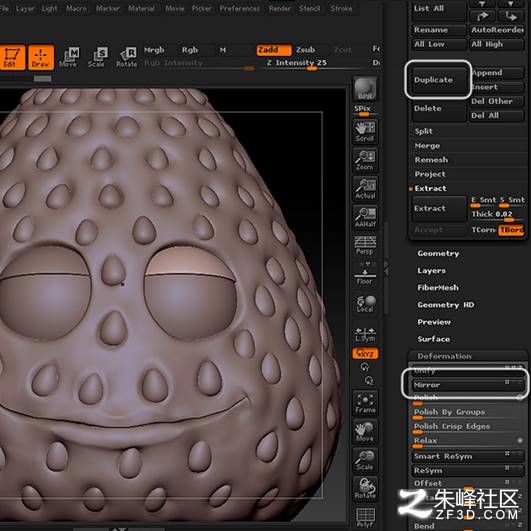Screen dimensions: 531x531
Task: Adjust the Z Intensity slider
Action: coord(297,64)
